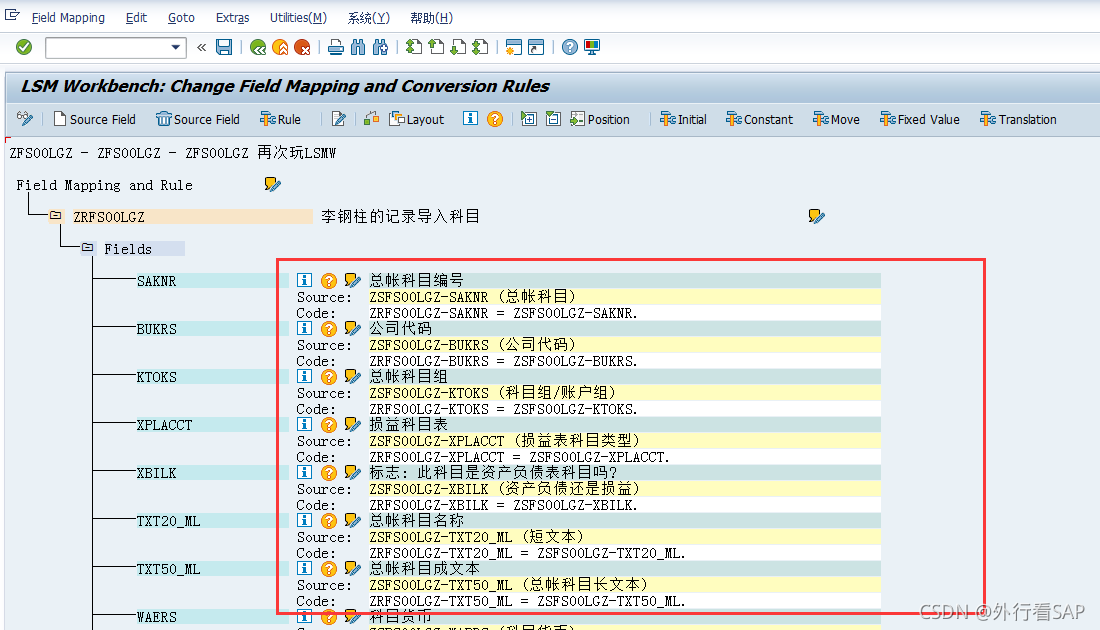The width and height of the screenshot is (1100, 630).
Task: Click the edit pencil-notepad icon
Action: click(x=338, y=119)
